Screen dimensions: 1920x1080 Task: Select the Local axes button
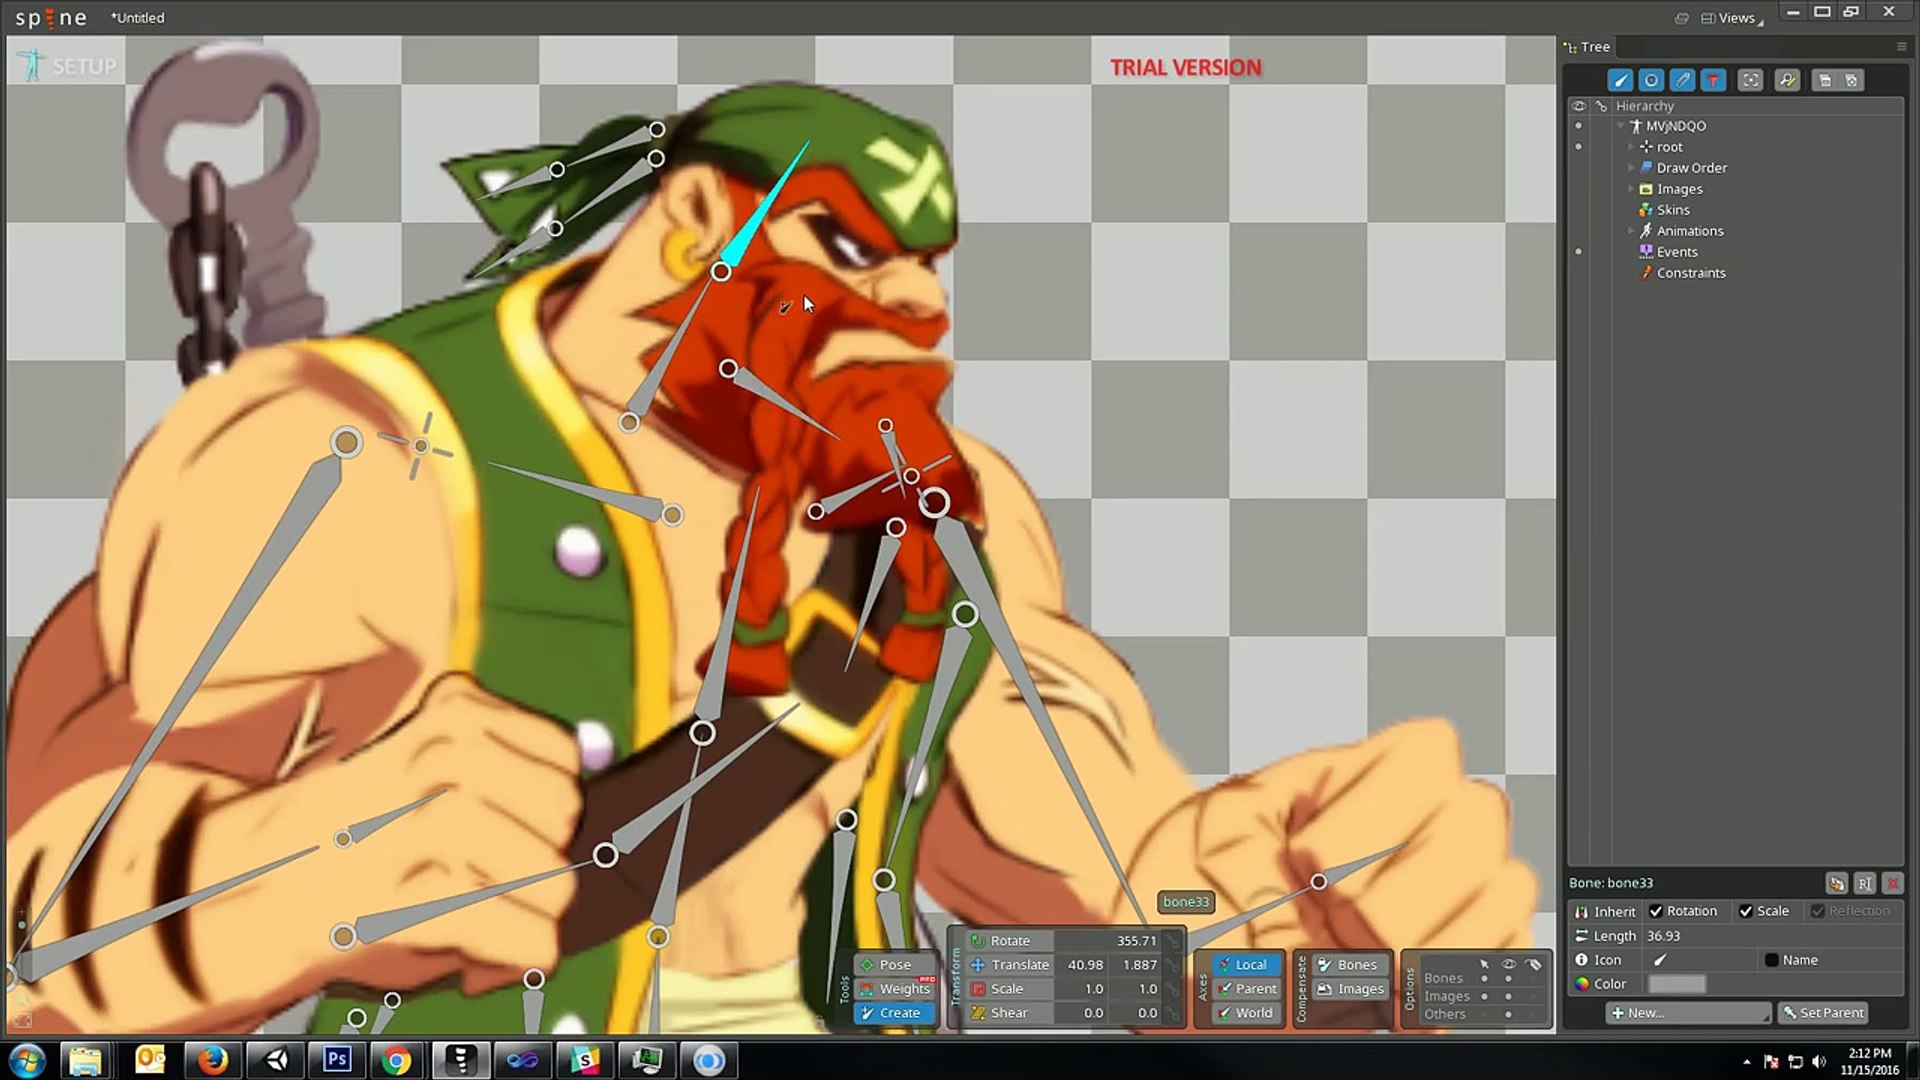pos(1246,965)
